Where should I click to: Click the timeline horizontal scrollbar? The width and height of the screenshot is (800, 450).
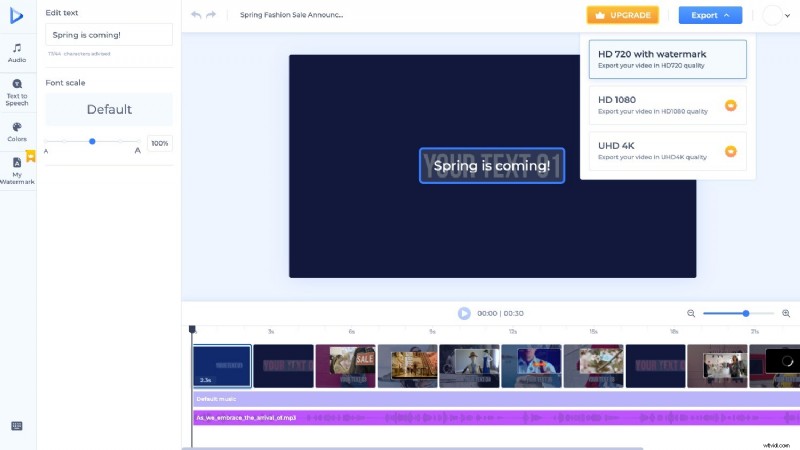(412, 448)
